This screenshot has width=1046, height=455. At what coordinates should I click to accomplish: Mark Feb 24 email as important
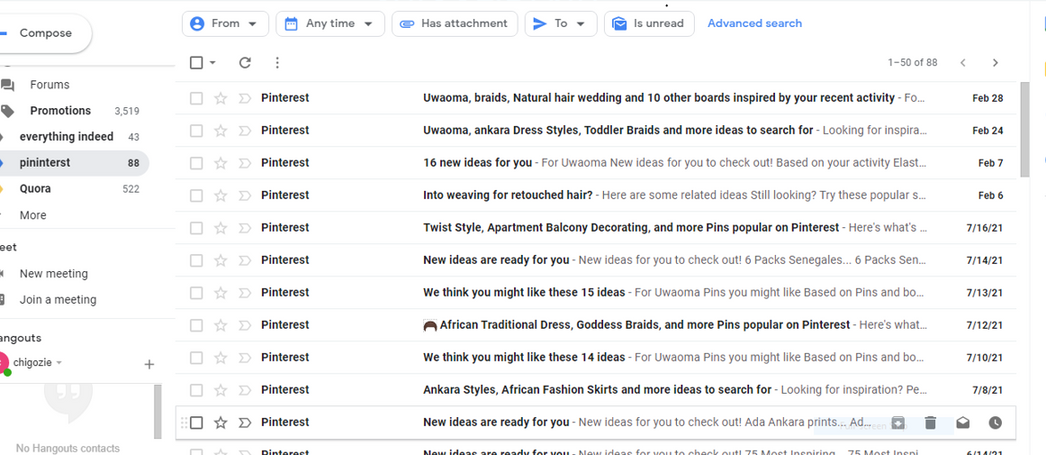coord(245,131)
